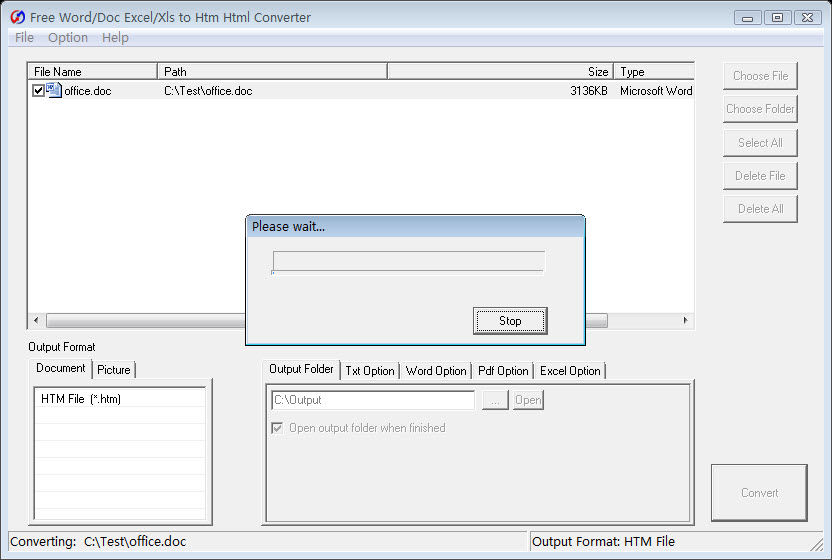
Task: Click the Select All button
Action: tap(760, 143)
